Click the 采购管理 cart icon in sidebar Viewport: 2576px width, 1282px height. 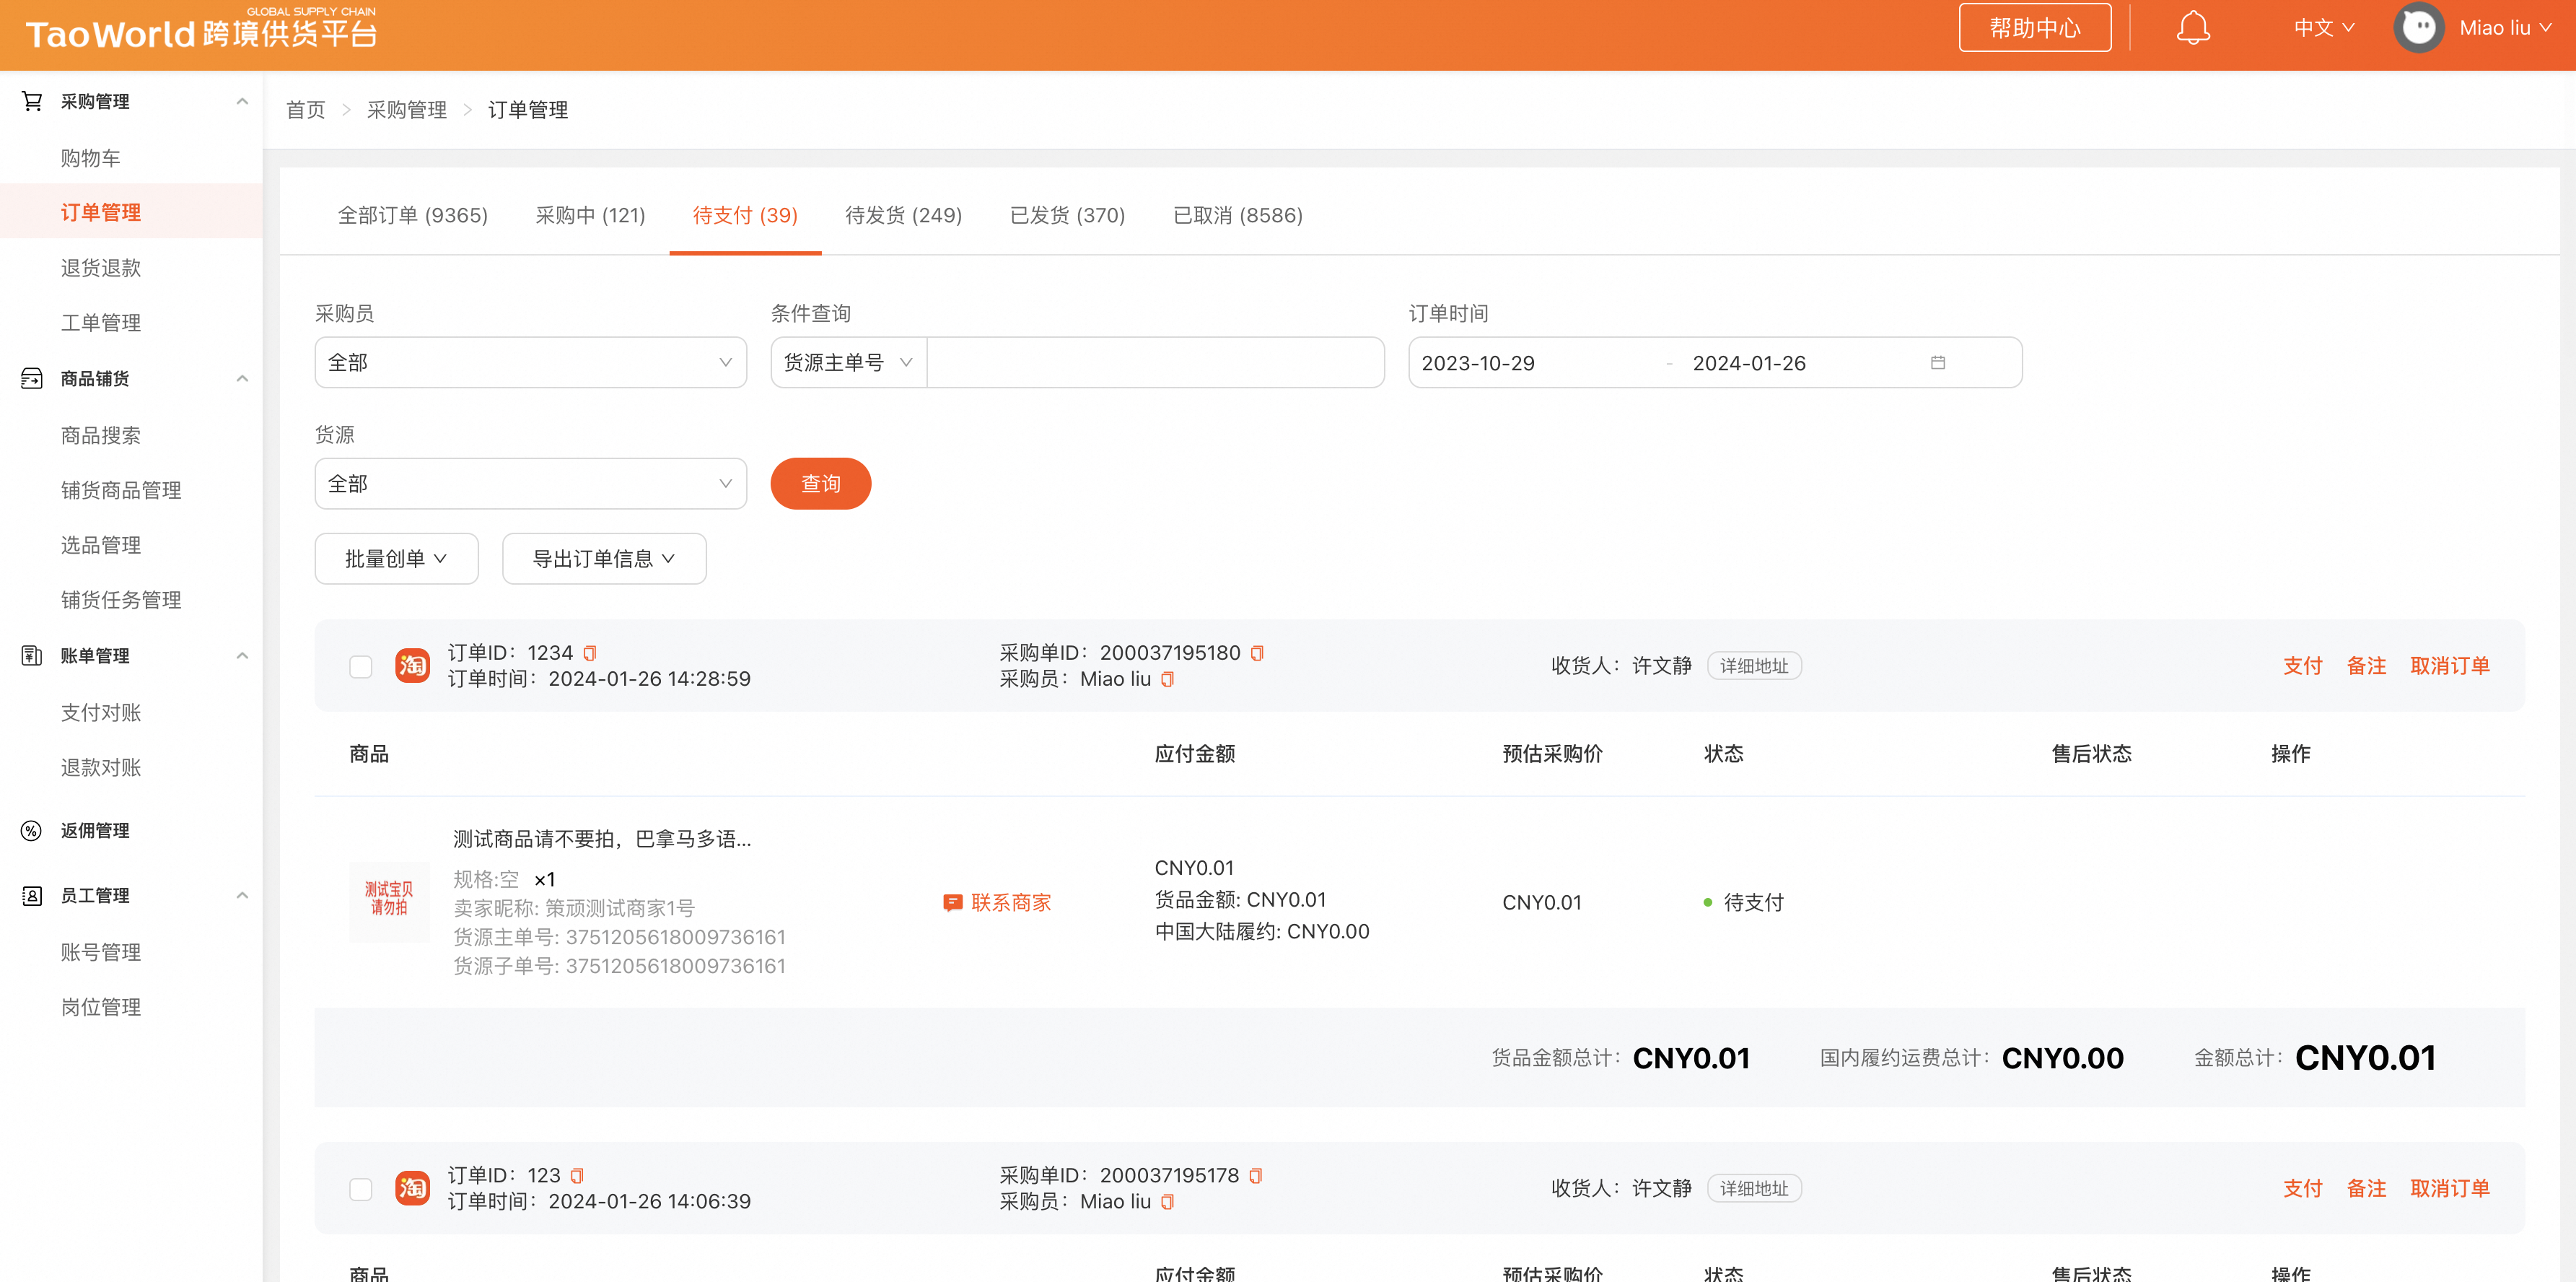click(x=31, y=100)
